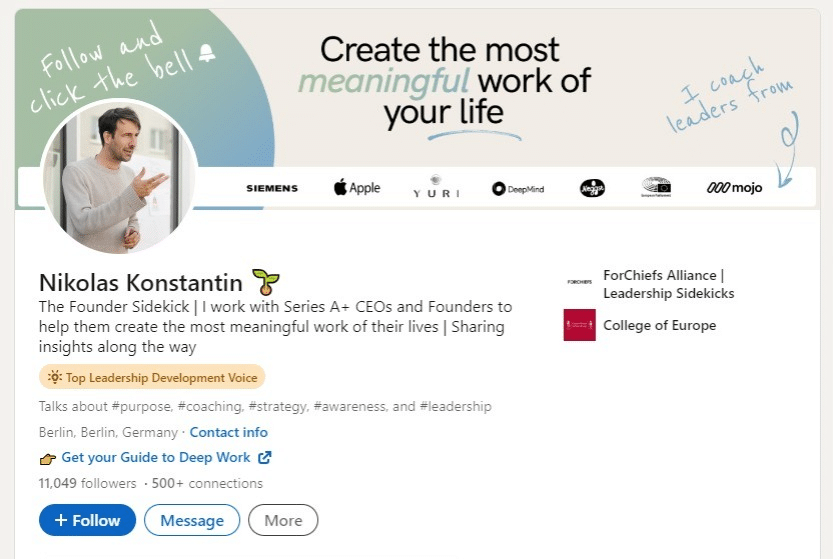This screenshot has height=559, width=833.
Task: Open the Message button
Action: (192, 520)
